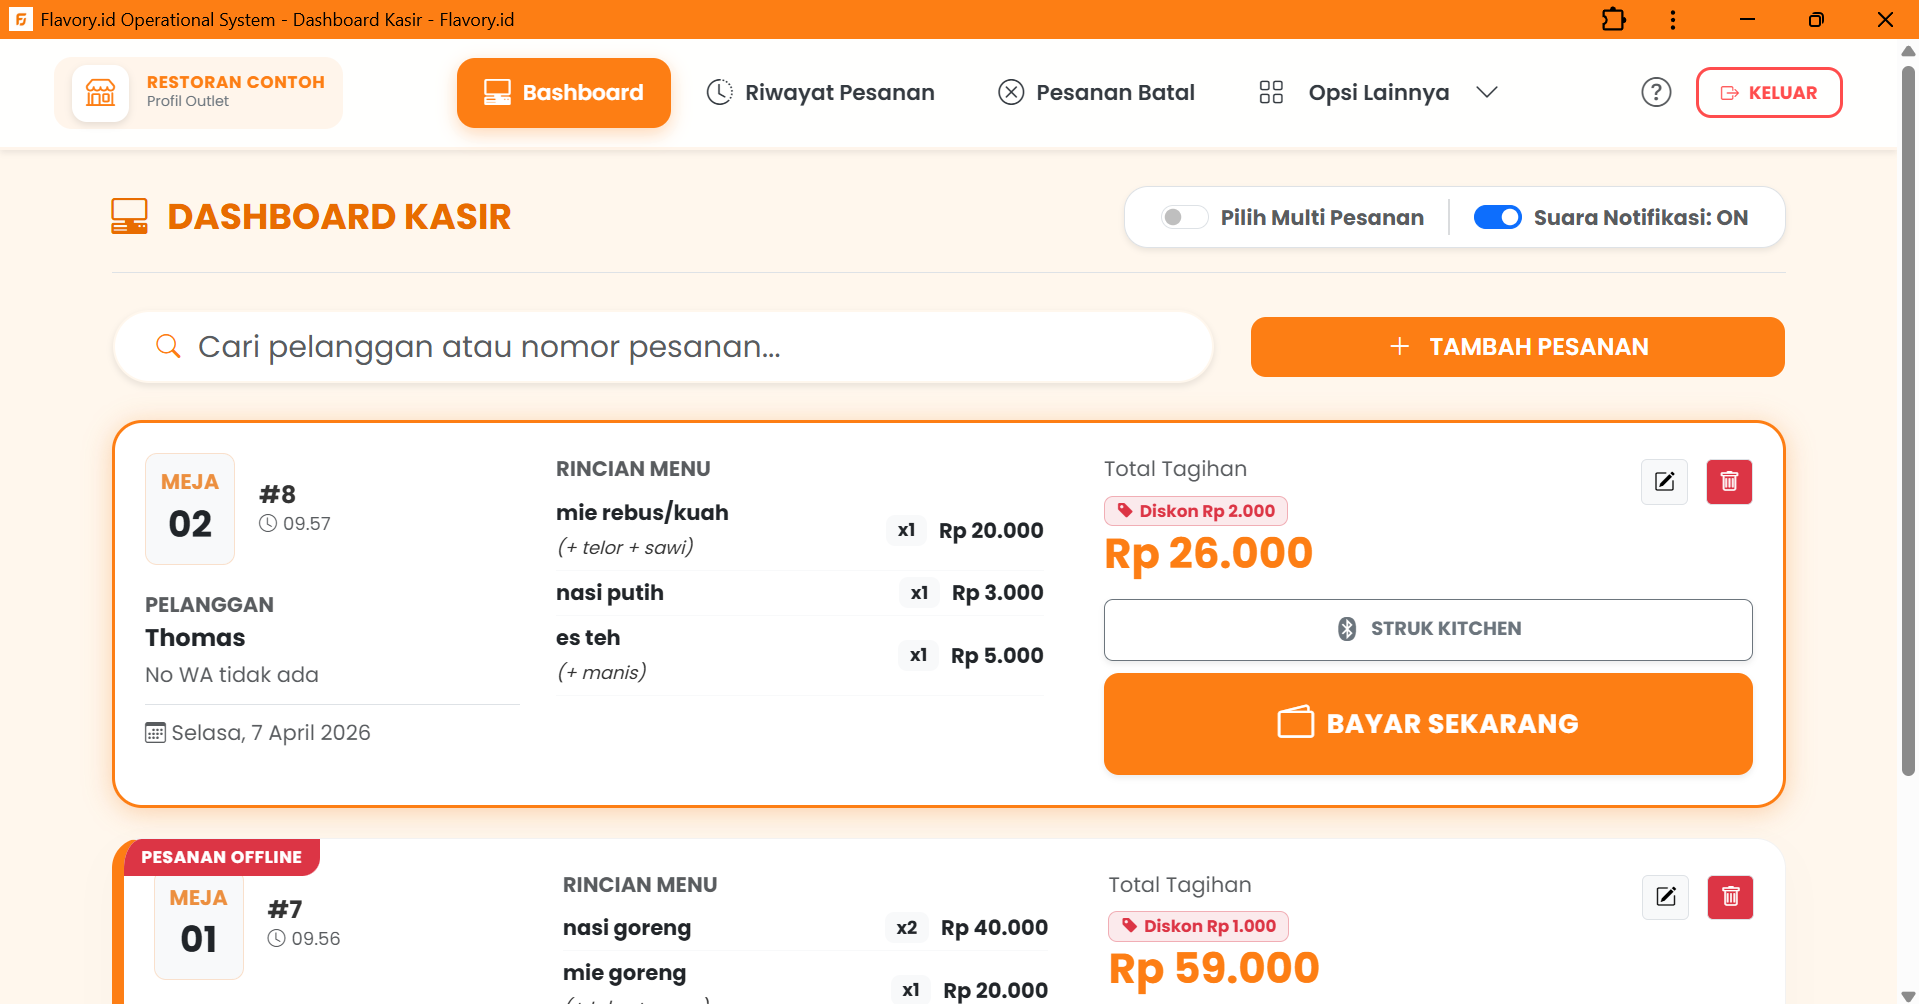This screenshot has height=1004, width=1919.
Task: Click the customer search input field
Action: click(x=600, y=346)
